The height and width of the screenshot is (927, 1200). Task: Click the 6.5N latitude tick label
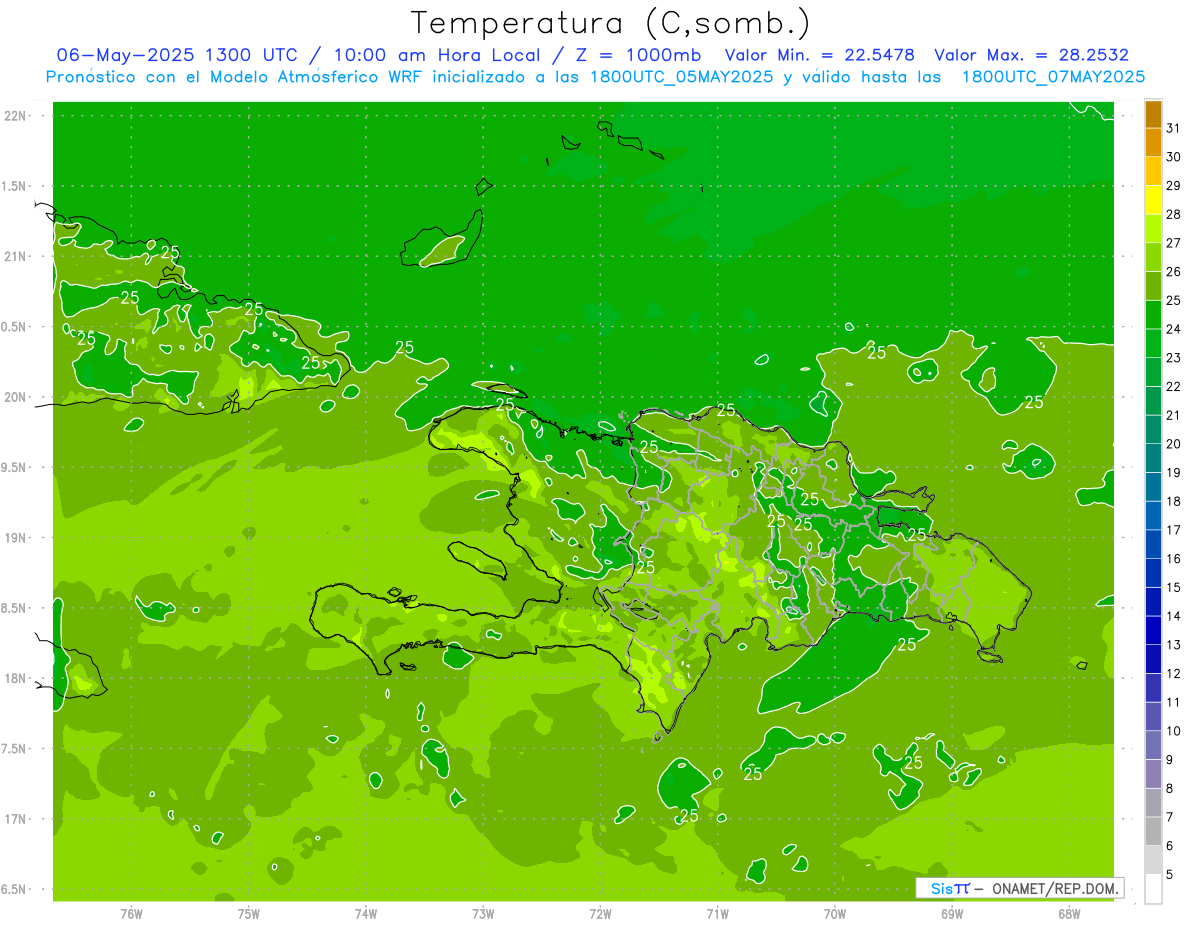coord(13,890)
